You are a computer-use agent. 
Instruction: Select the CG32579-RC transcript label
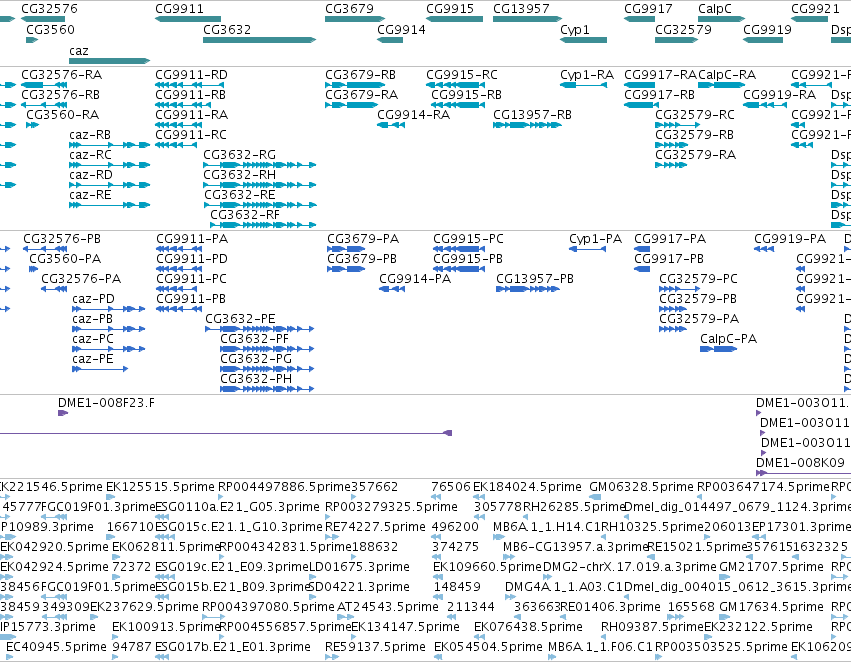695,114
